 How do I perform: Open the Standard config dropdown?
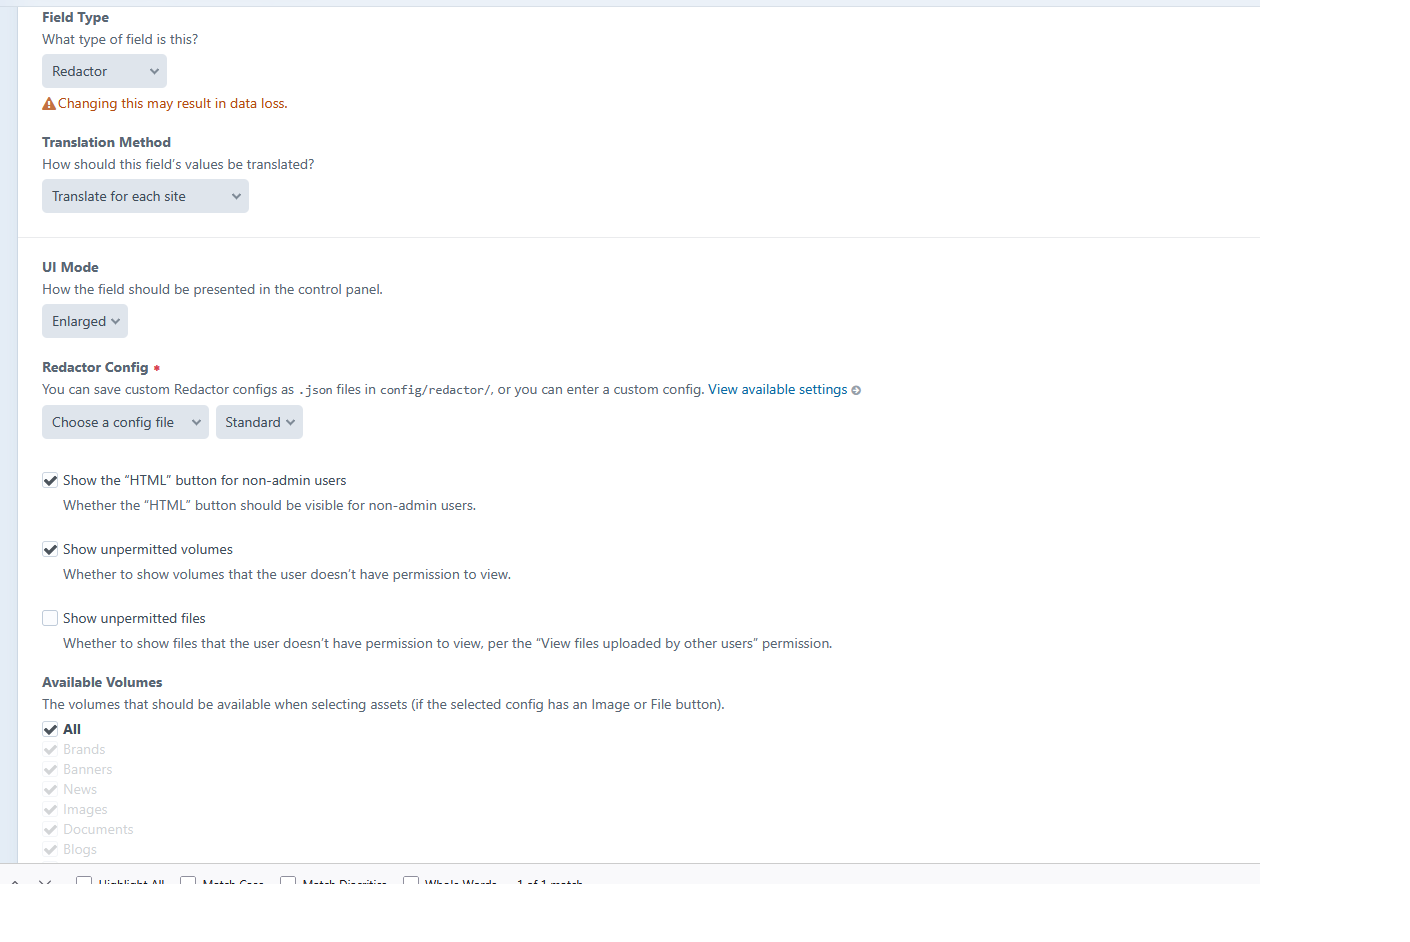point(259,423)
